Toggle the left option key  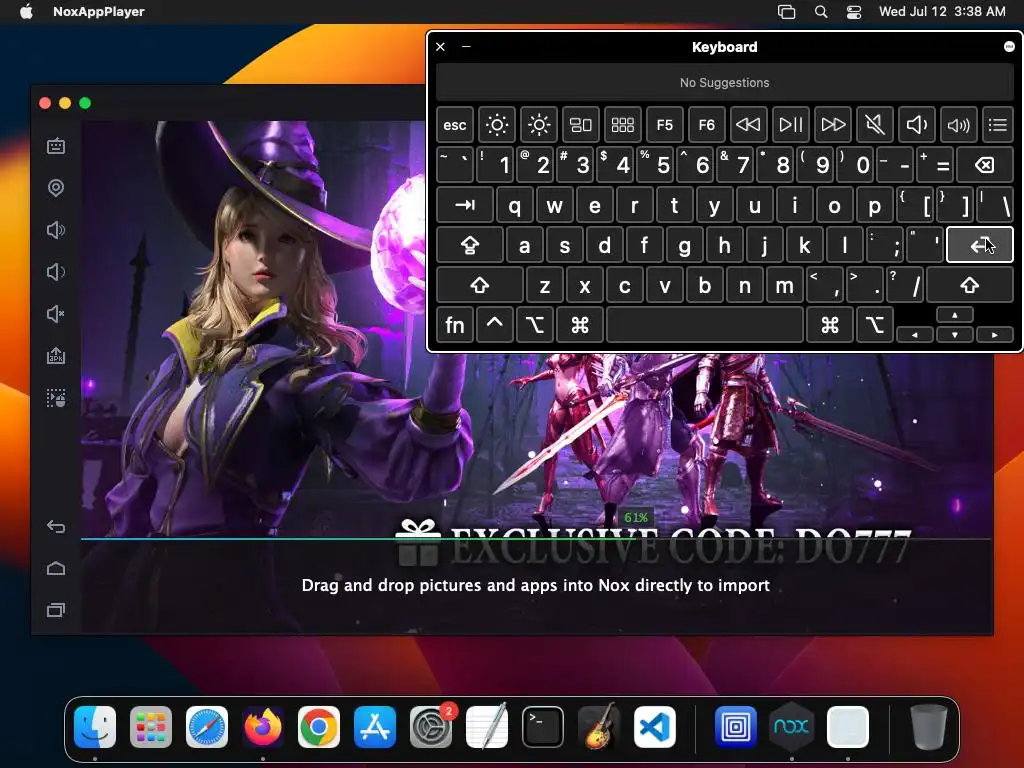pyautogui.click(x=535, y=325)
